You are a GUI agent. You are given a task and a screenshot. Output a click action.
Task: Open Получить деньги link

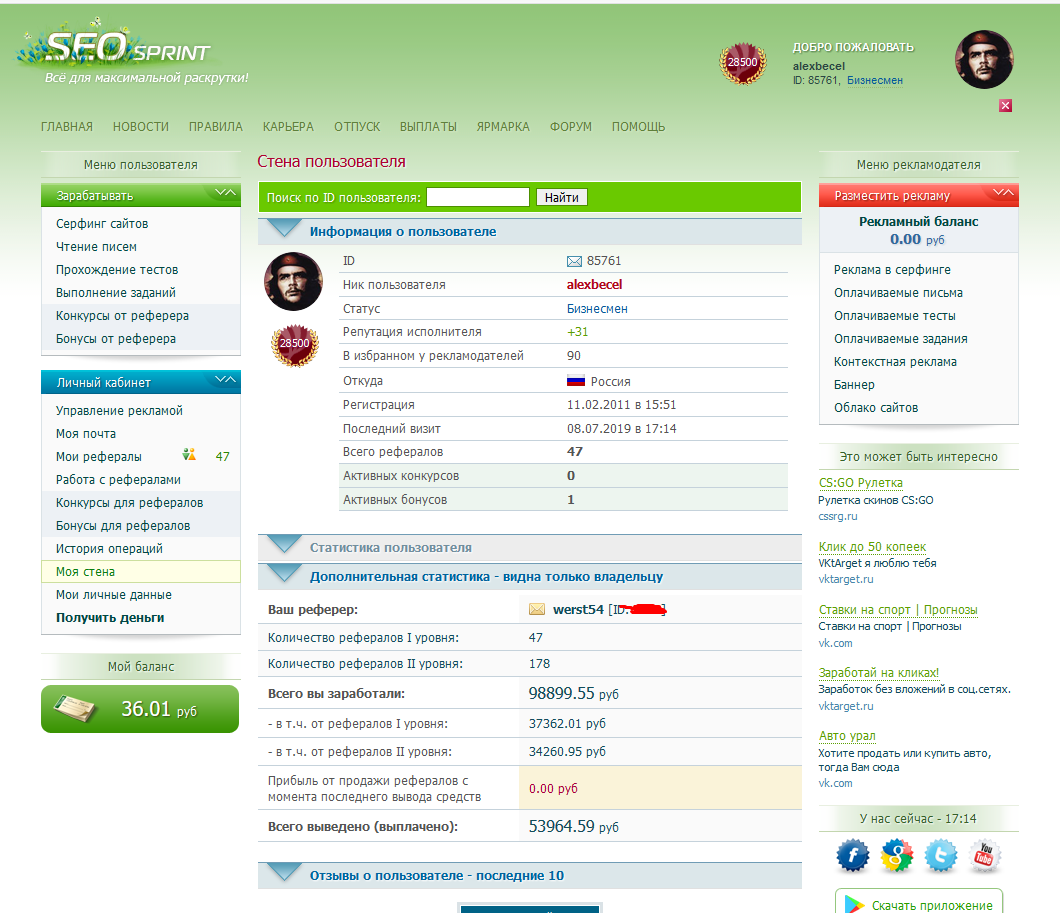pos(110,618)
